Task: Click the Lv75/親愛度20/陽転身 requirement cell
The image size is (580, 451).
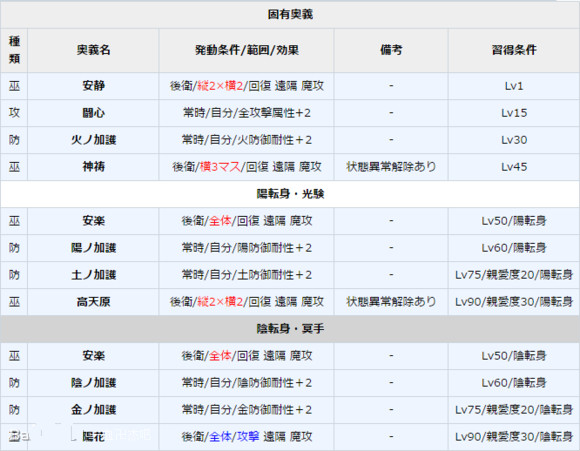Action: tap(514, 275)
